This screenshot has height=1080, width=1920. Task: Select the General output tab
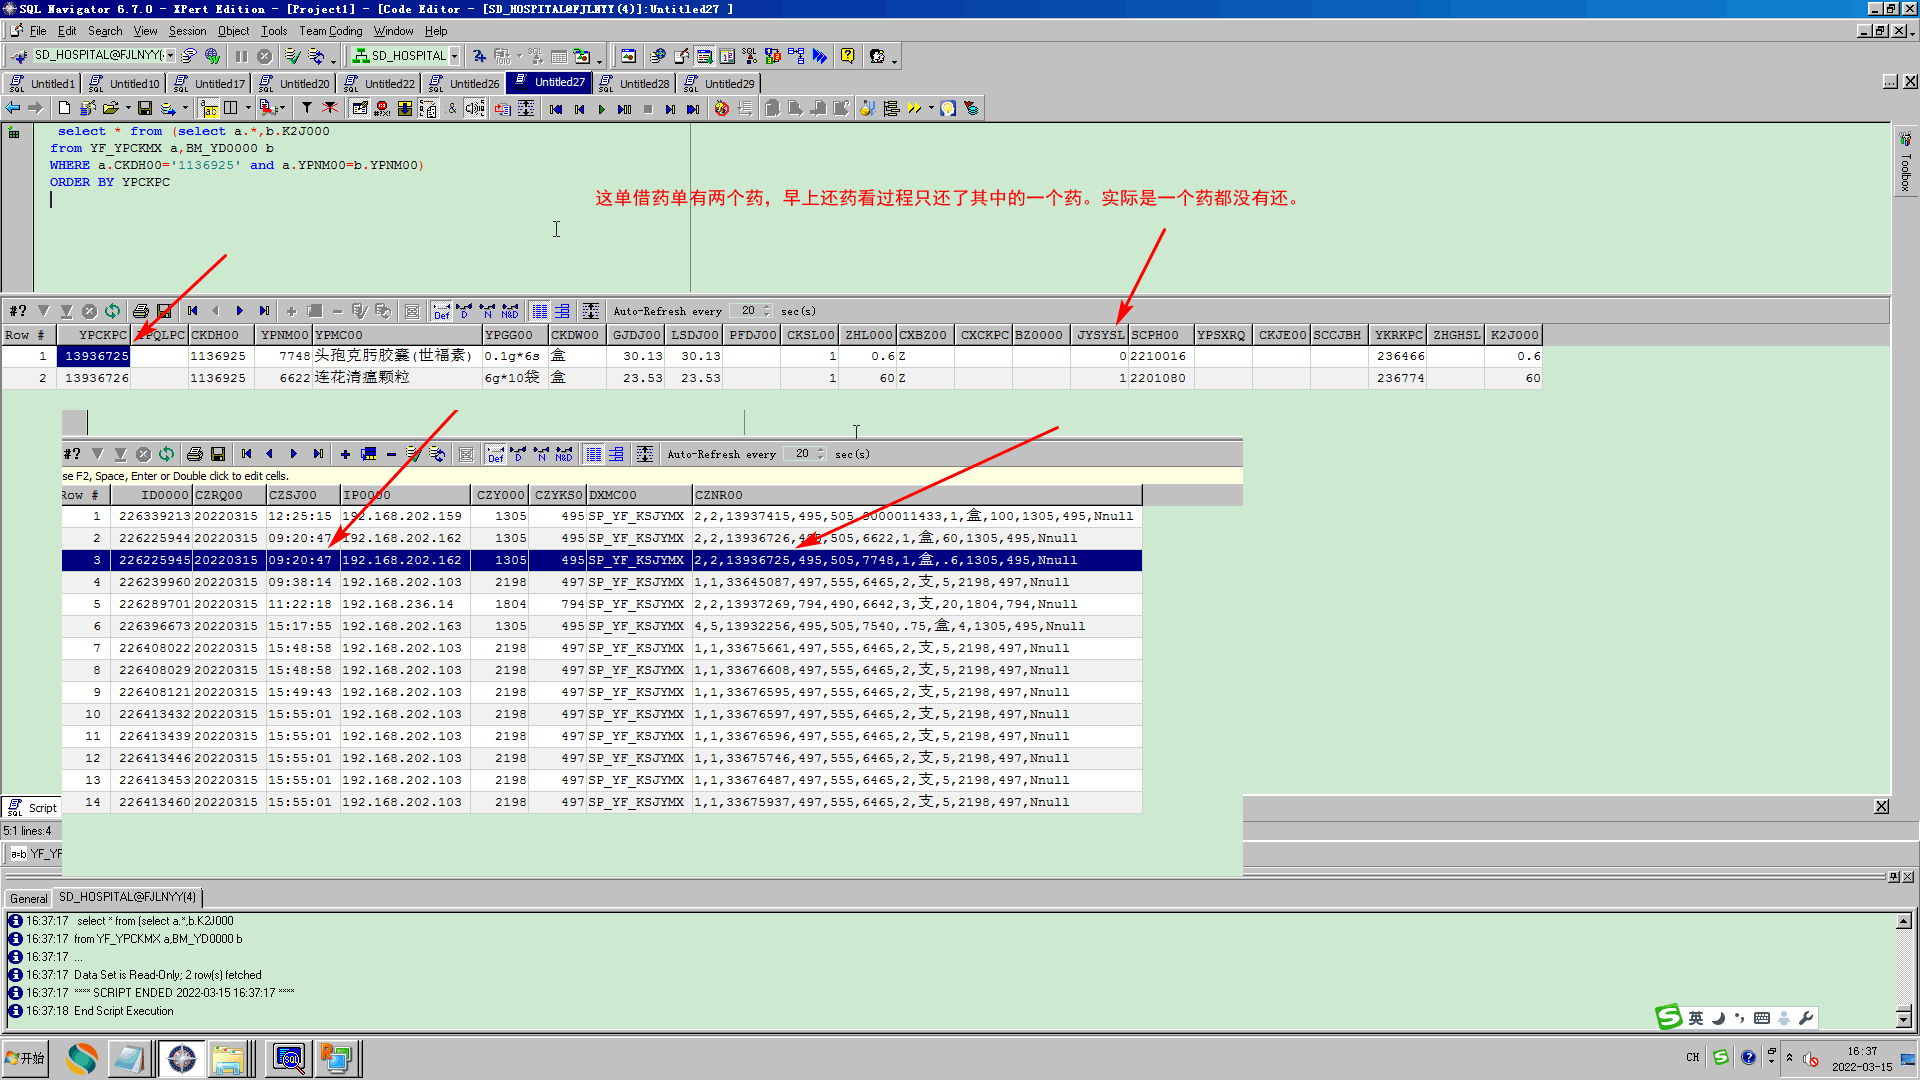point(28,897)
